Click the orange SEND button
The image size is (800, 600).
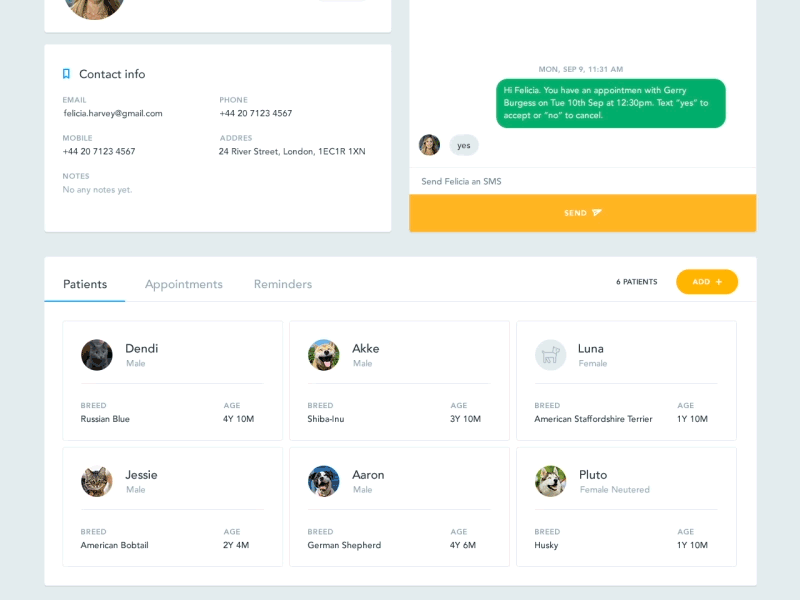pos(583,213)
